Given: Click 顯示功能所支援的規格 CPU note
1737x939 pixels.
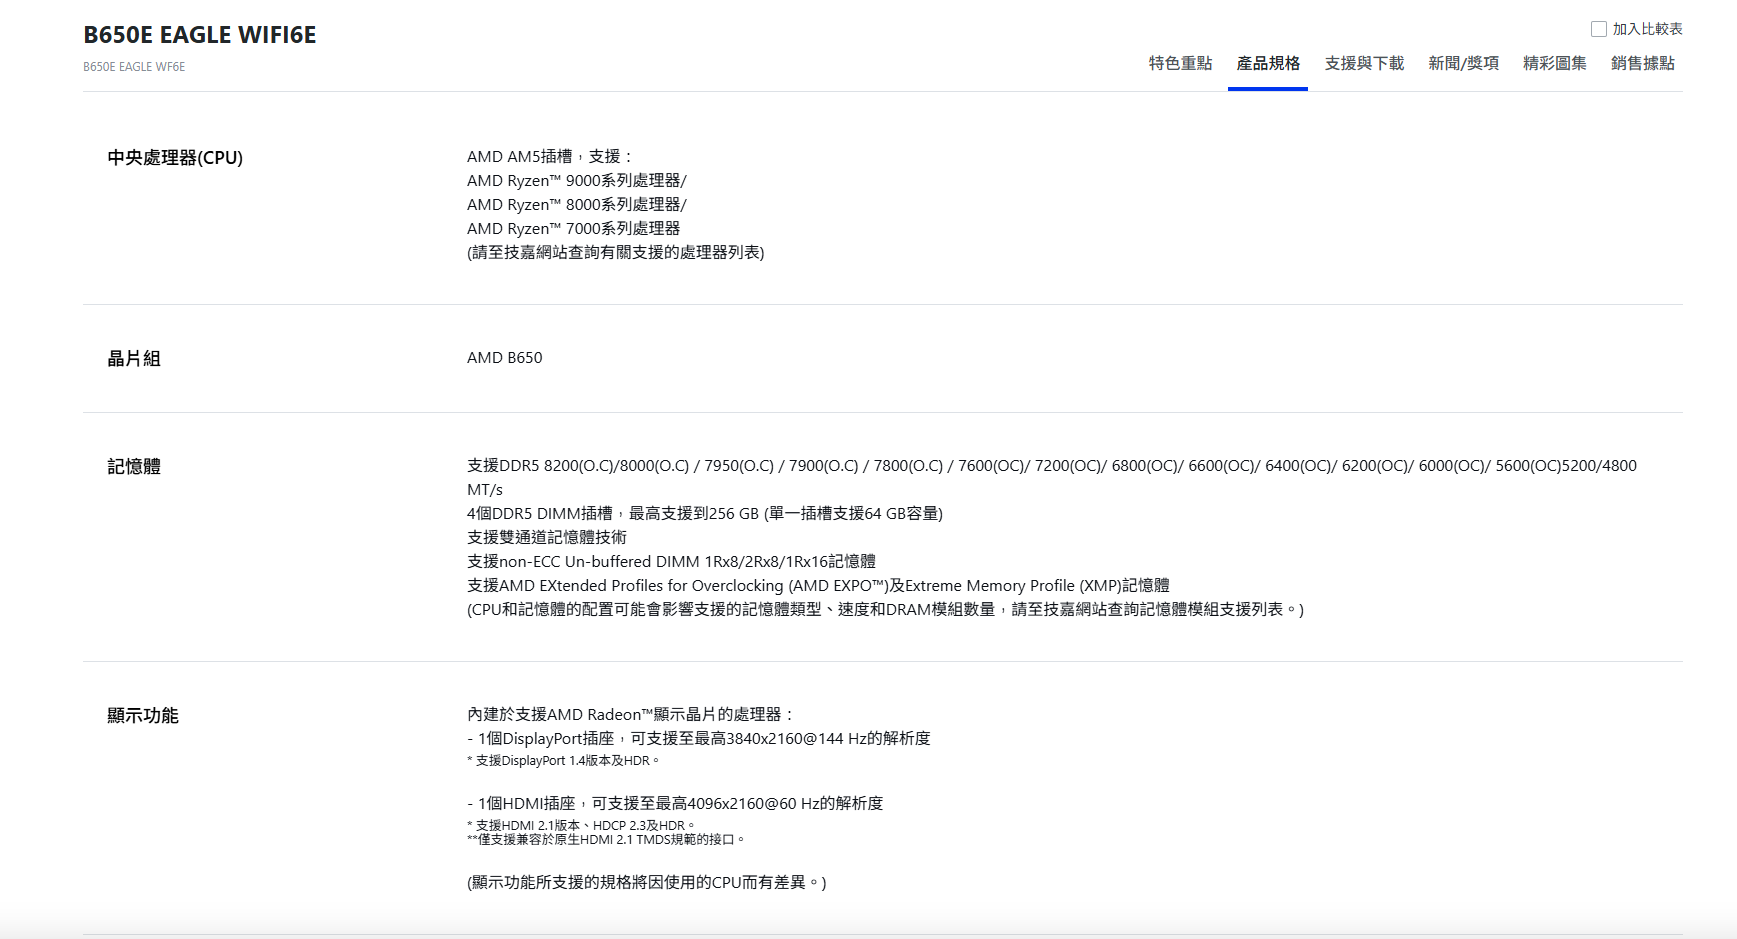Looking at the screenshot, I should pyautogui.click(x=647, y=883).
